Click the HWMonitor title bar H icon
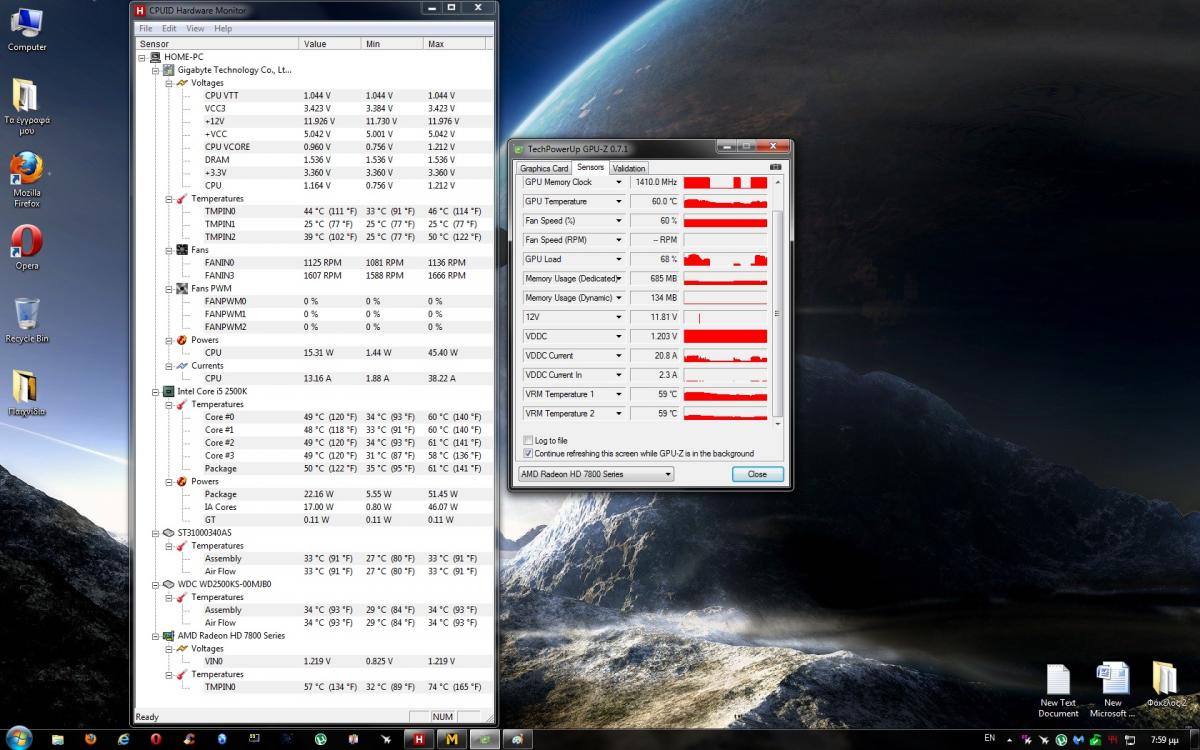This screenshot has width=1200, height=750. 140,10
